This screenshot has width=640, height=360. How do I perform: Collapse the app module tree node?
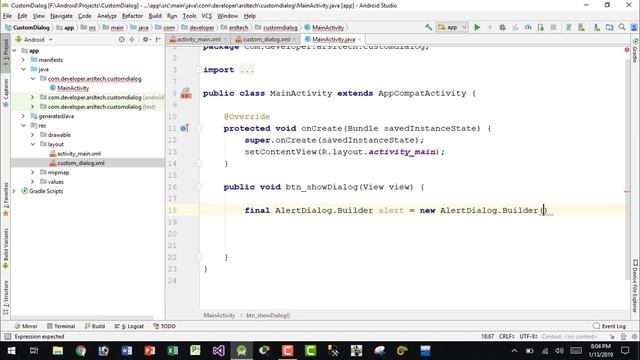coord(15,51)
